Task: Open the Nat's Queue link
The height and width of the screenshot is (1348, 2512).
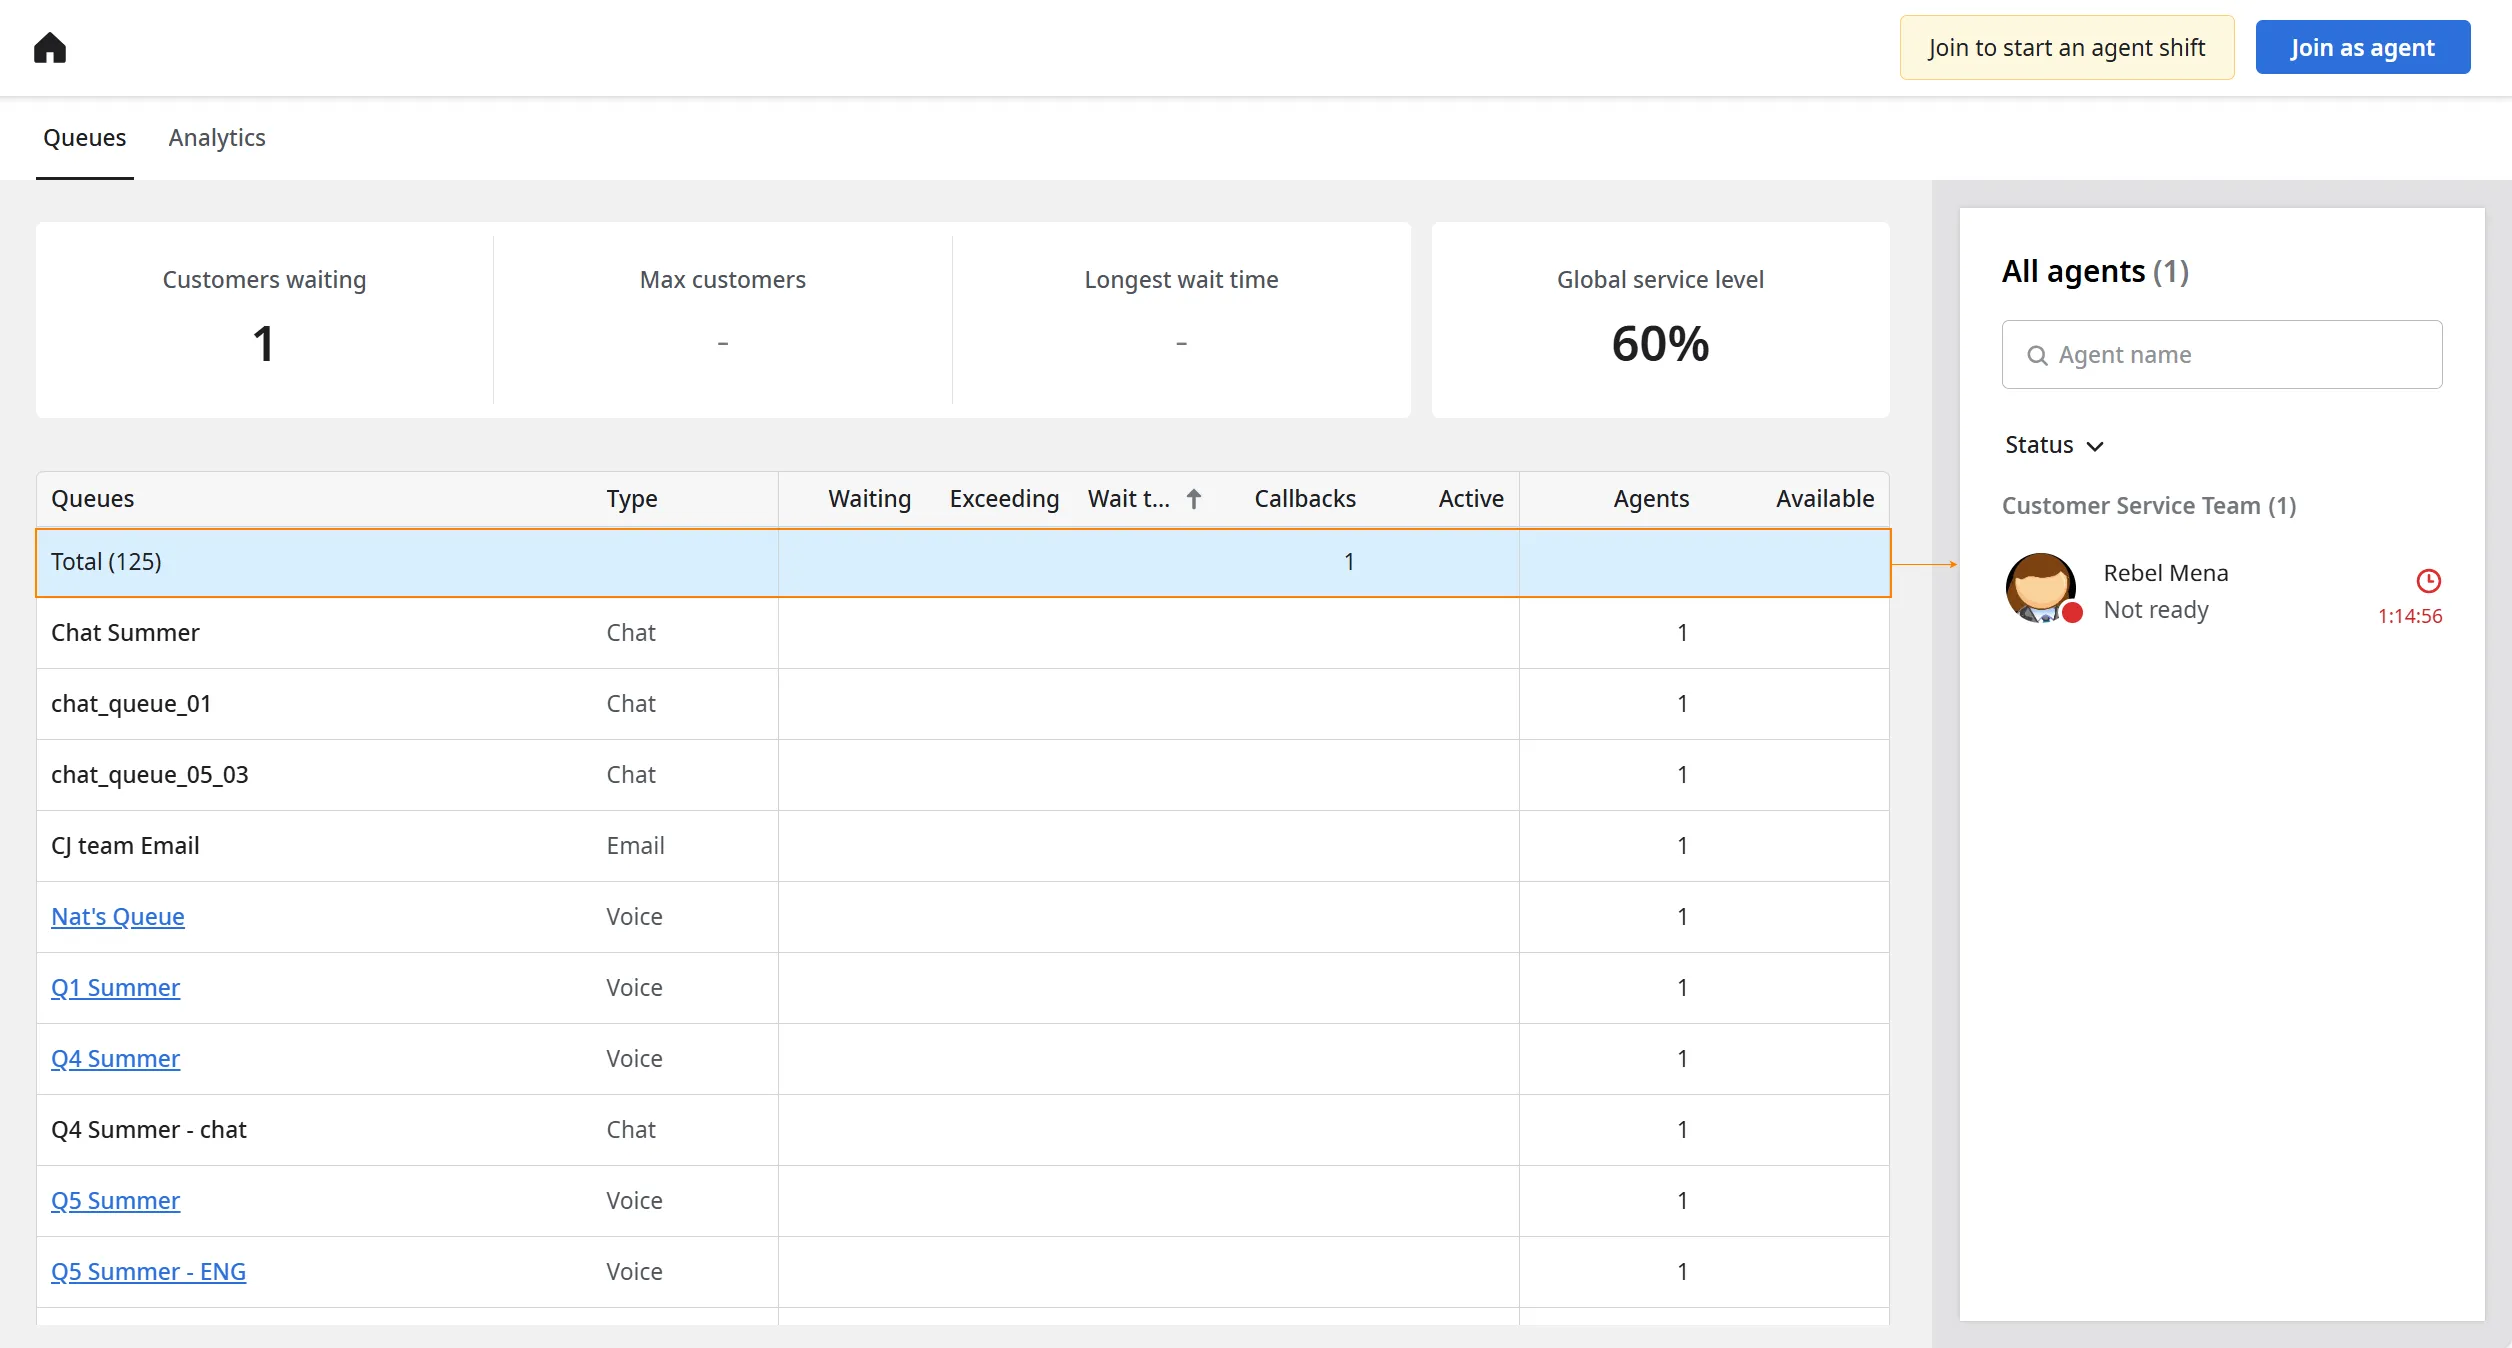Action: click(118, 917)
